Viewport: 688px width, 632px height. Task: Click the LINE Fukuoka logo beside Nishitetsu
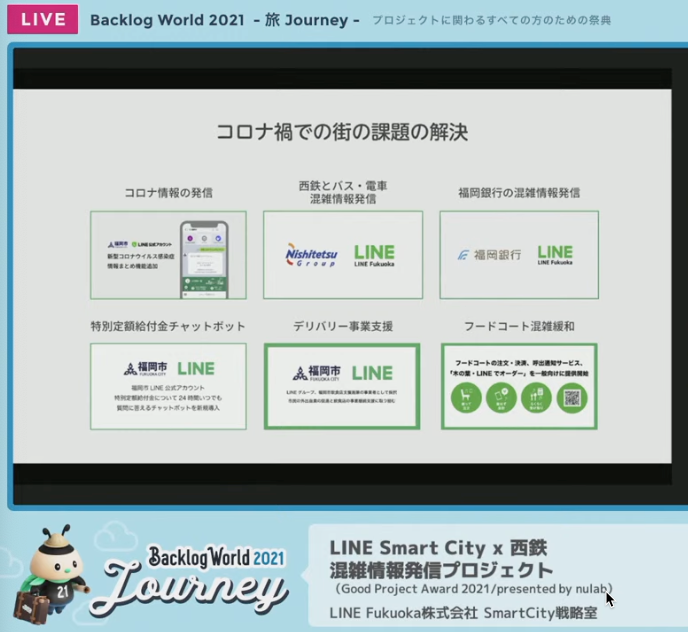[374, 255]
